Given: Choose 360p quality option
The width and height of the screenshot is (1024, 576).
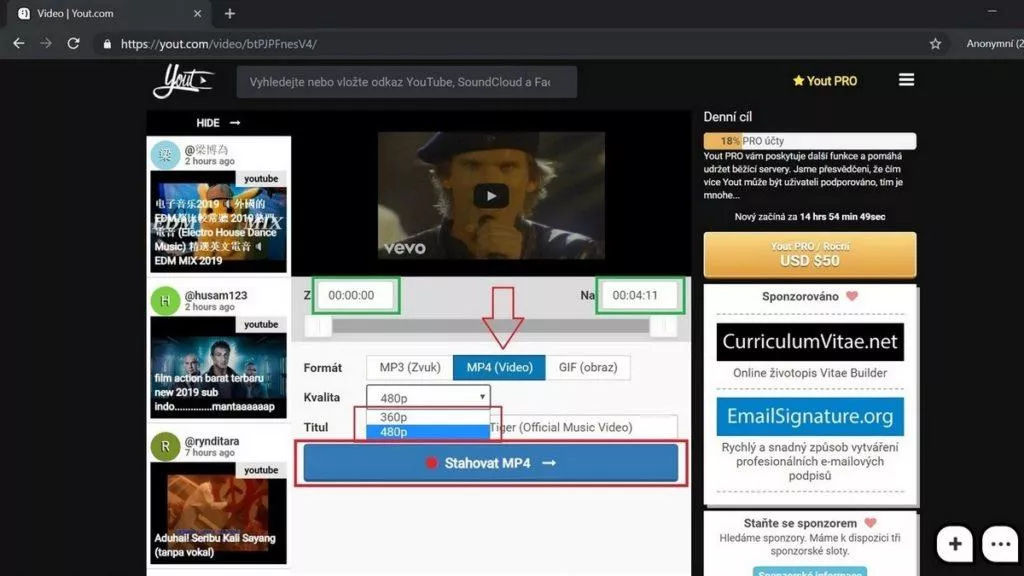Looking at the screenshot, I should click(x=428, y=417).
